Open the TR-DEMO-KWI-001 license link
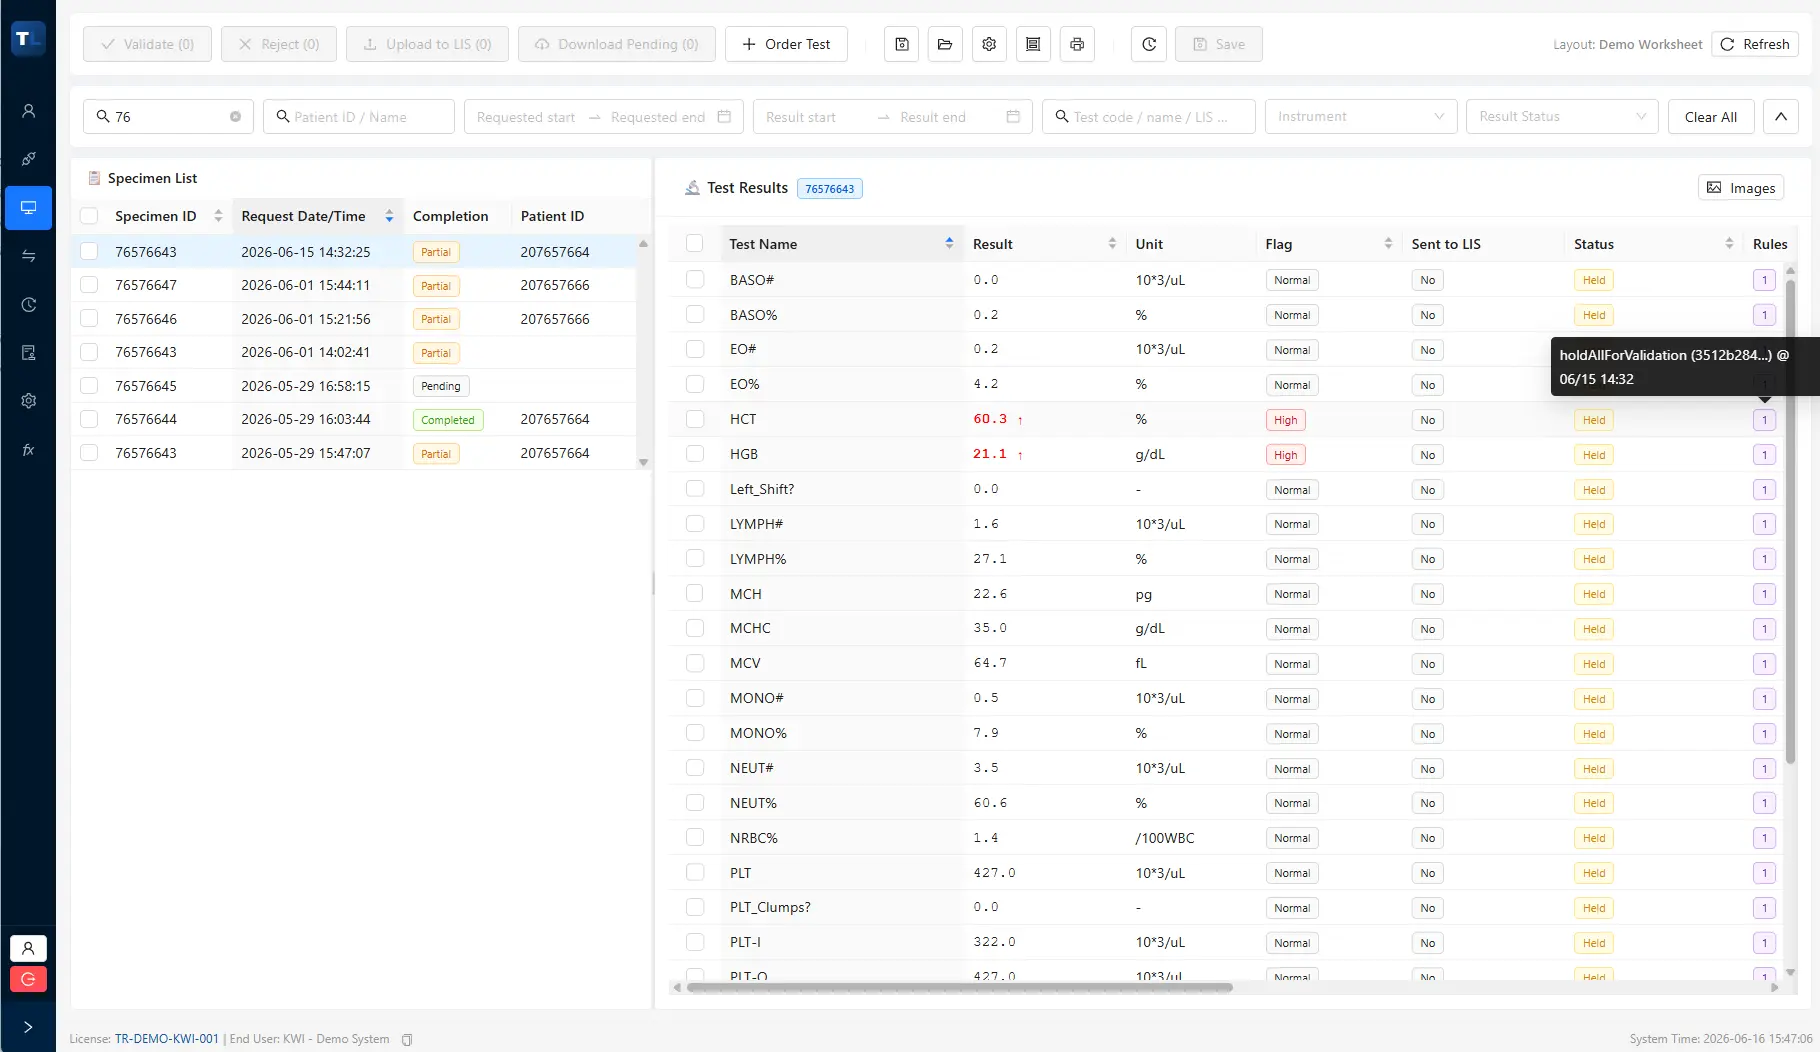 (166, 1039)
